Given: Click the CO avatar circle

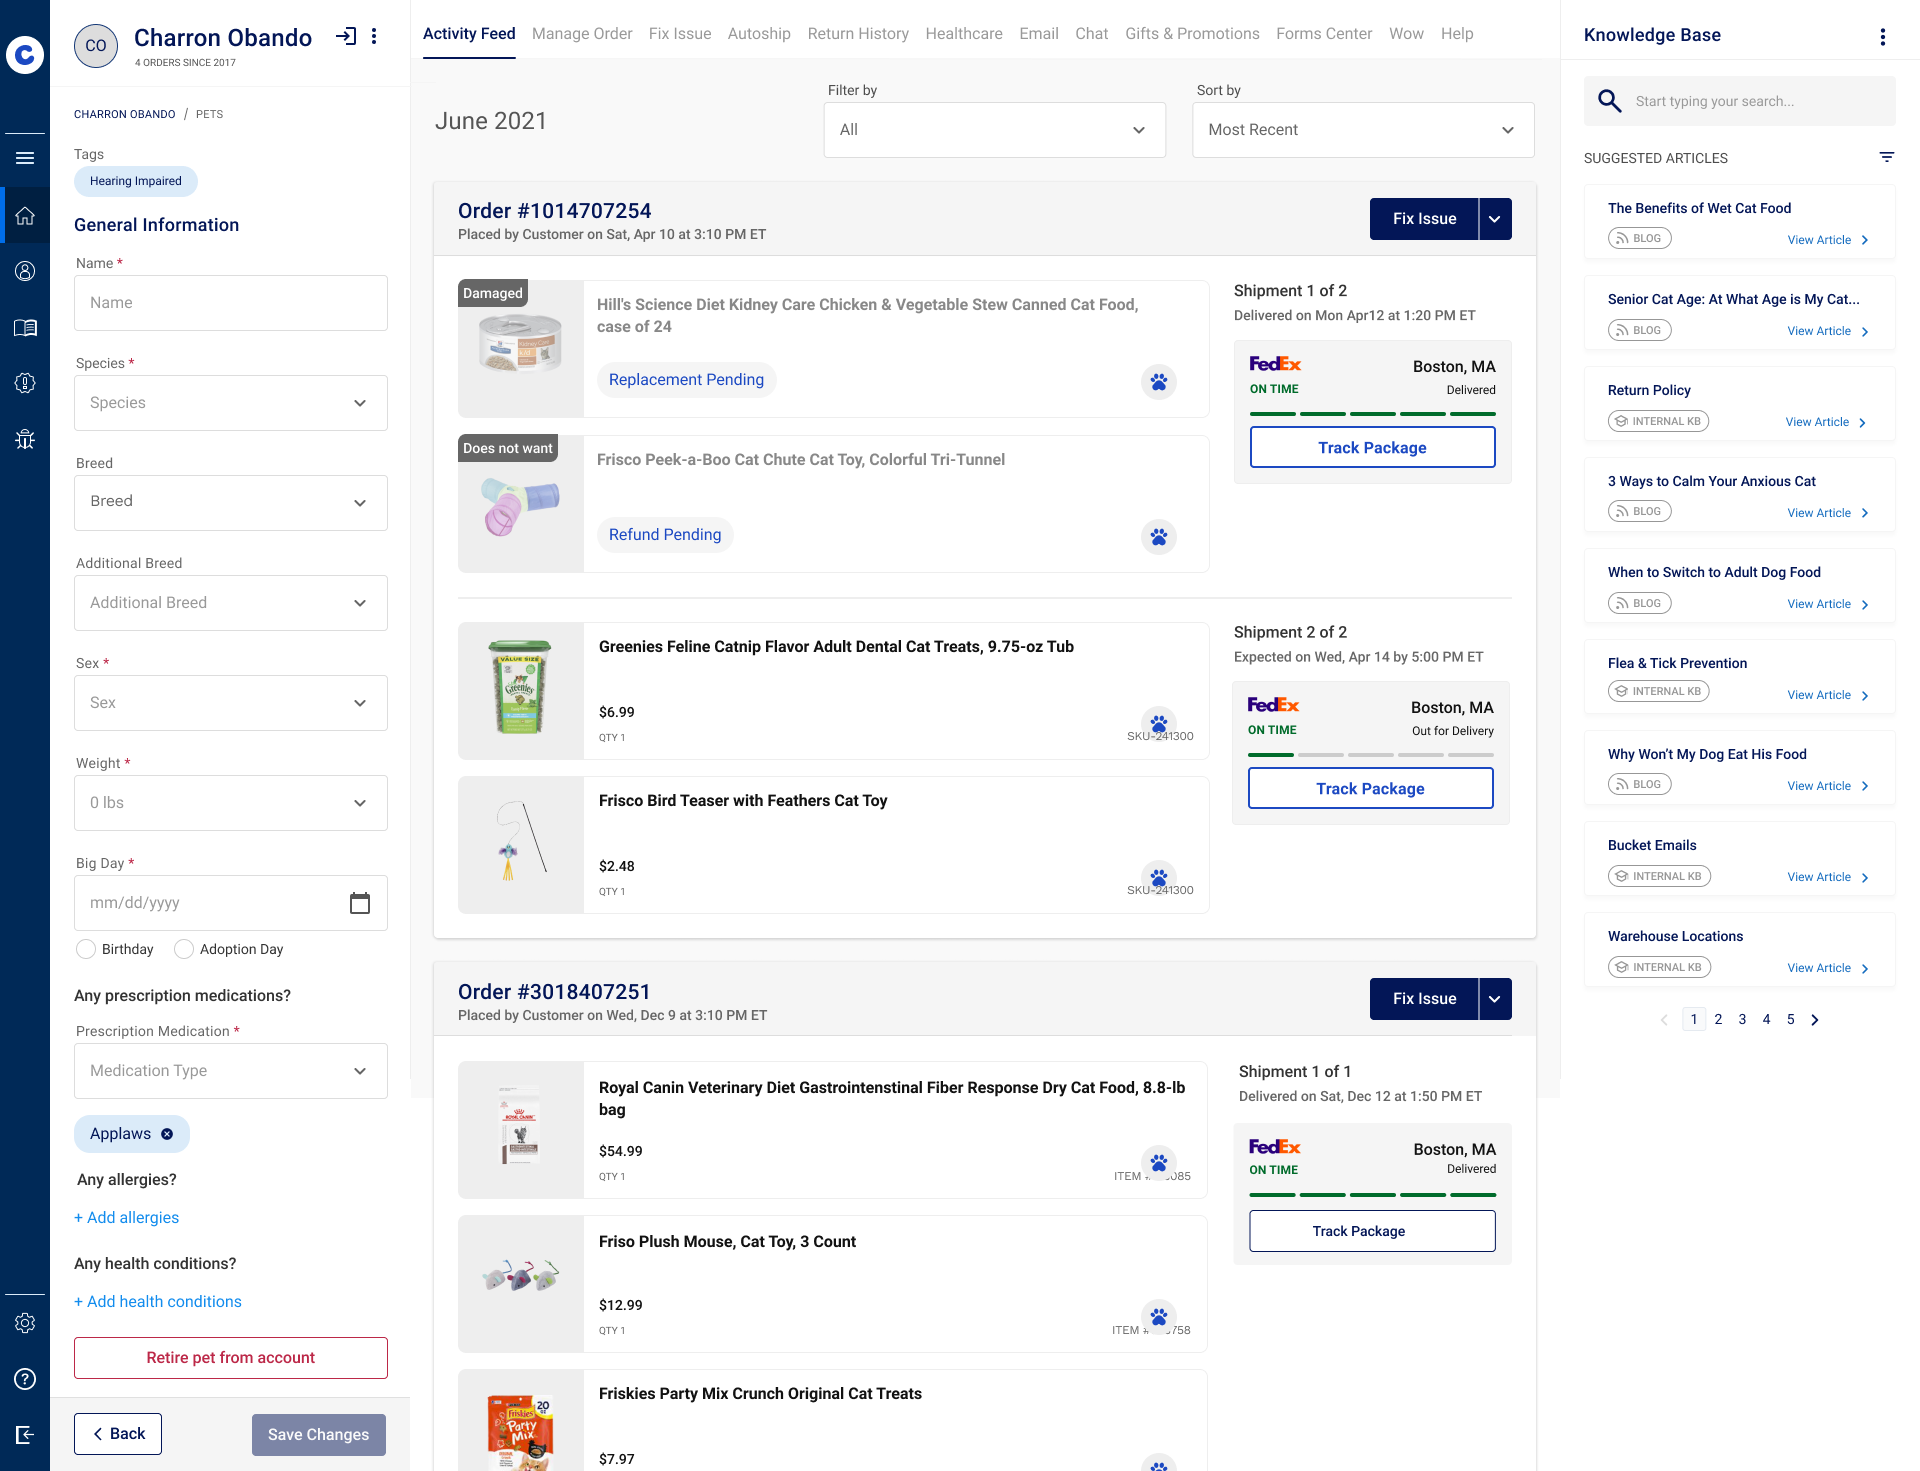Looking at the screenshot, I should coord(96,45).
